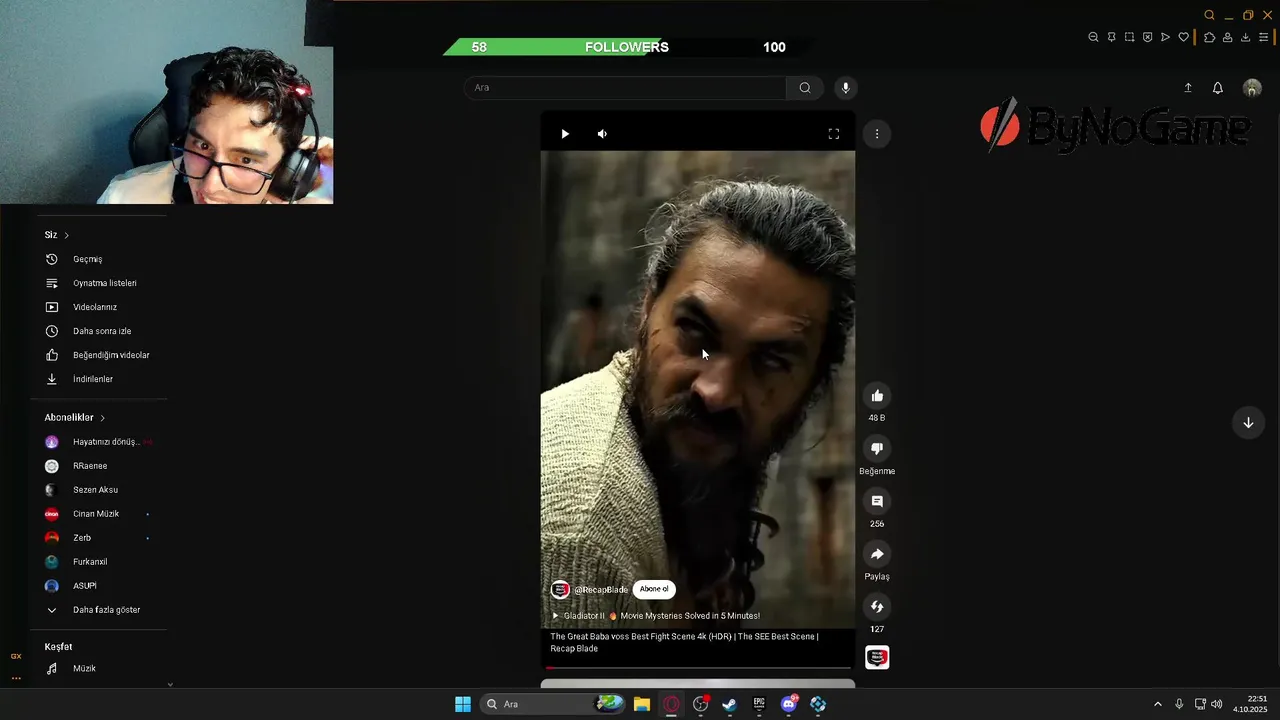
Task: Open the Opera profile icon in toolbar
Action: click(1227, 37)
